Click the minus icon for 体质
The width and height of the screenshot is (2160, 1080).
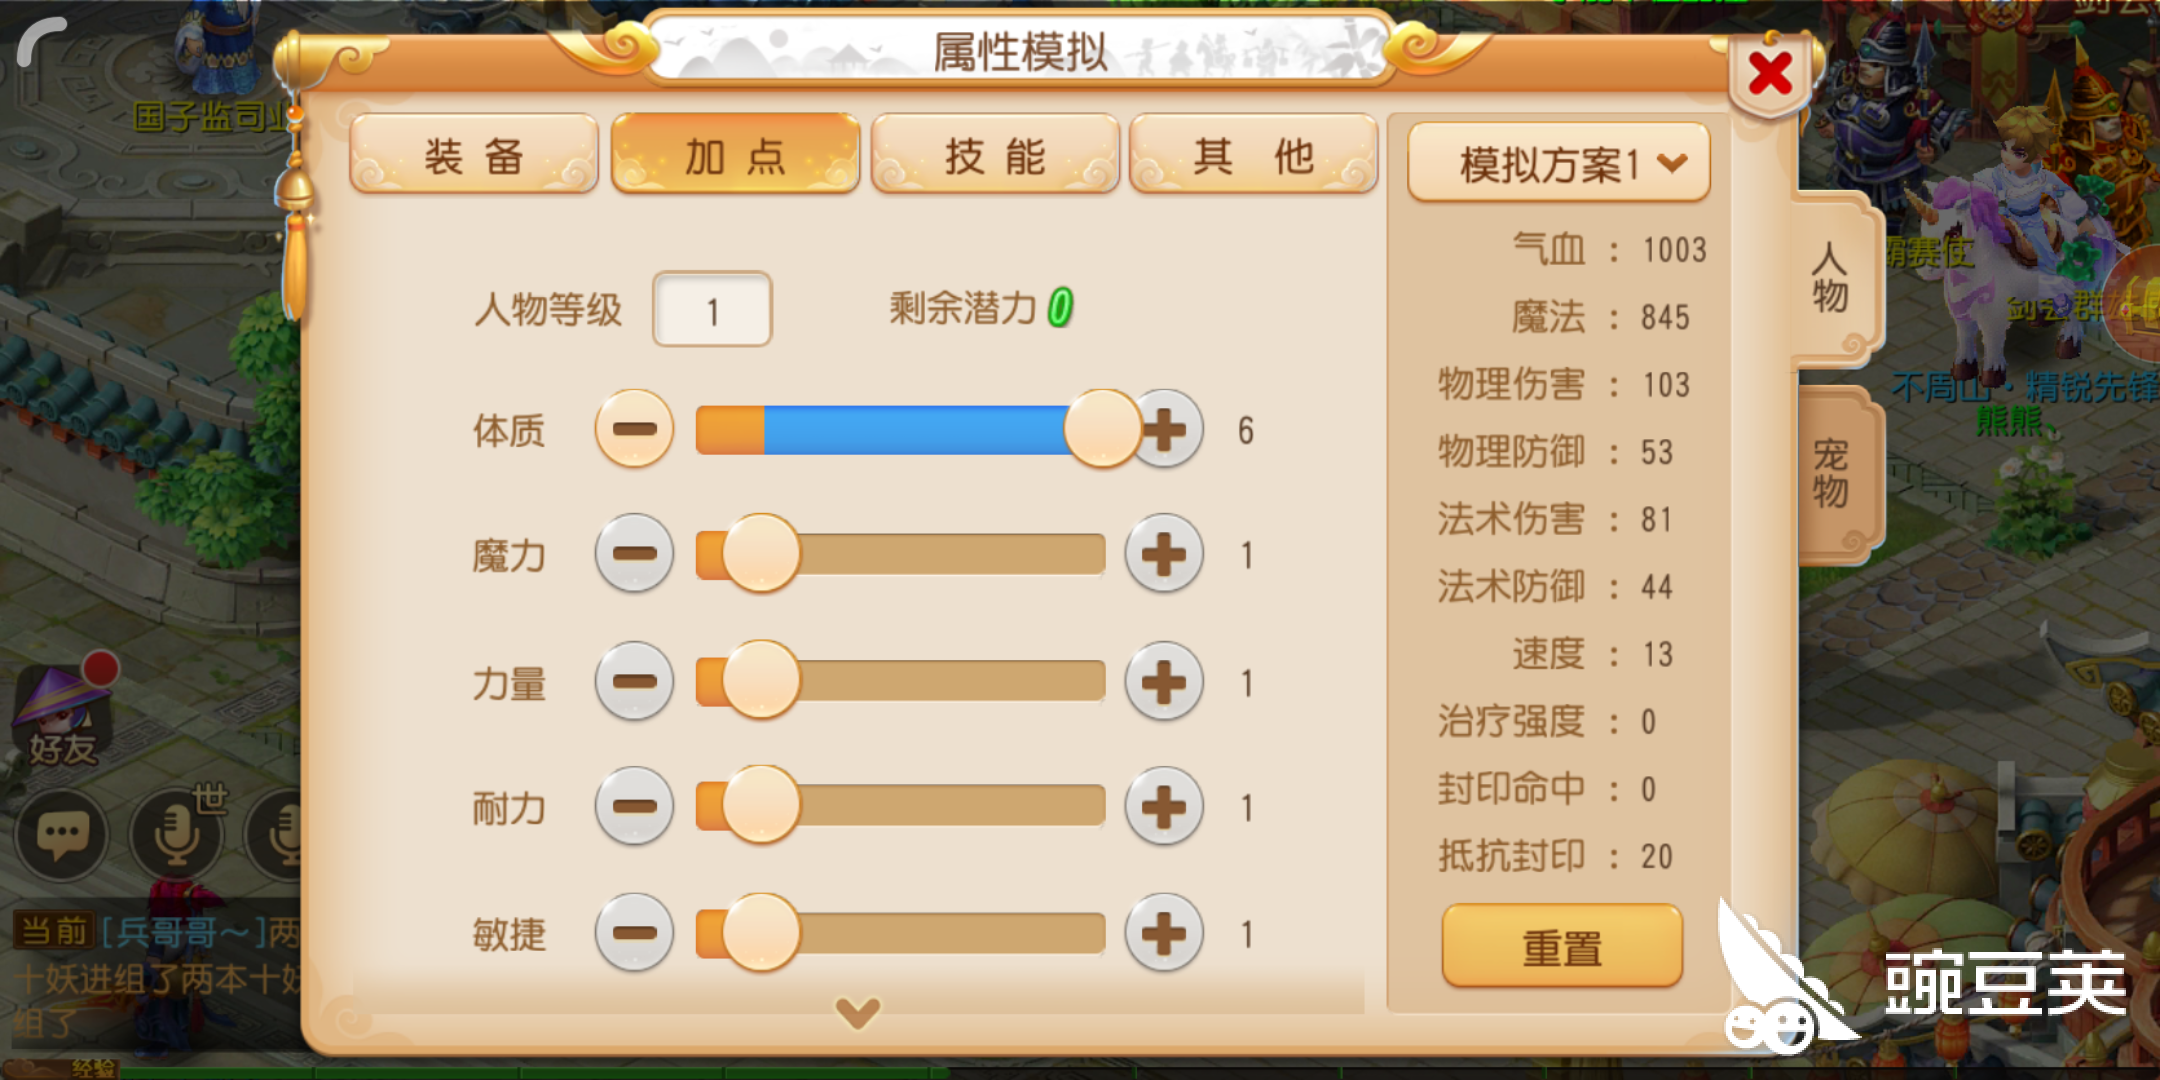(x=634, y=429)
